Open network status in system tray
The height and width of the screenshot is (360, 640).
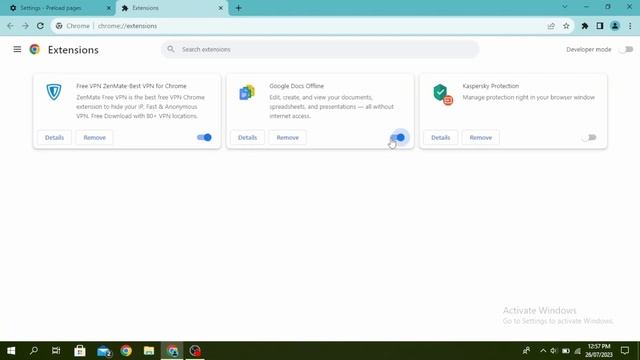pyautogui.click(x=578, y=351)
